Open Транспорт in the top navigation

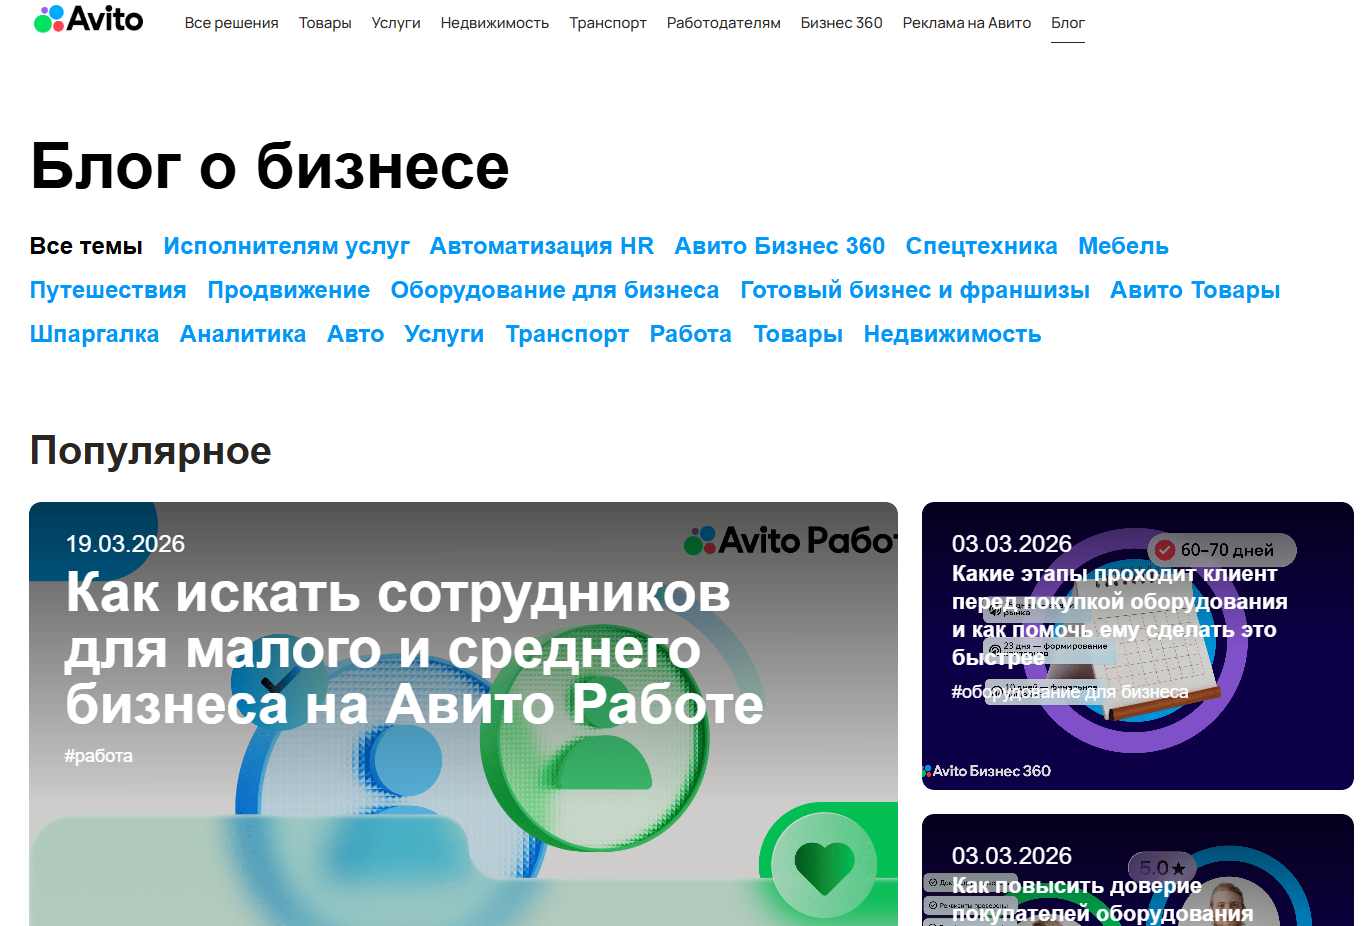point(608,23)
